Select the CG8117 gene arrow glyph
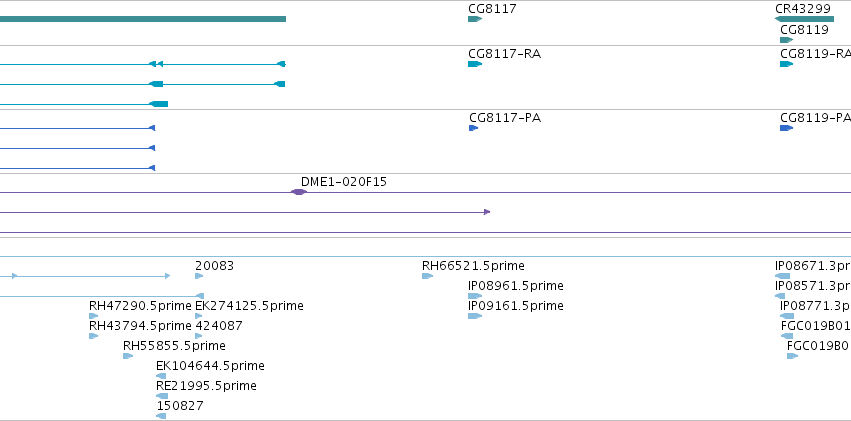This screenshot has height=421, width=851. tap(475, 19)
